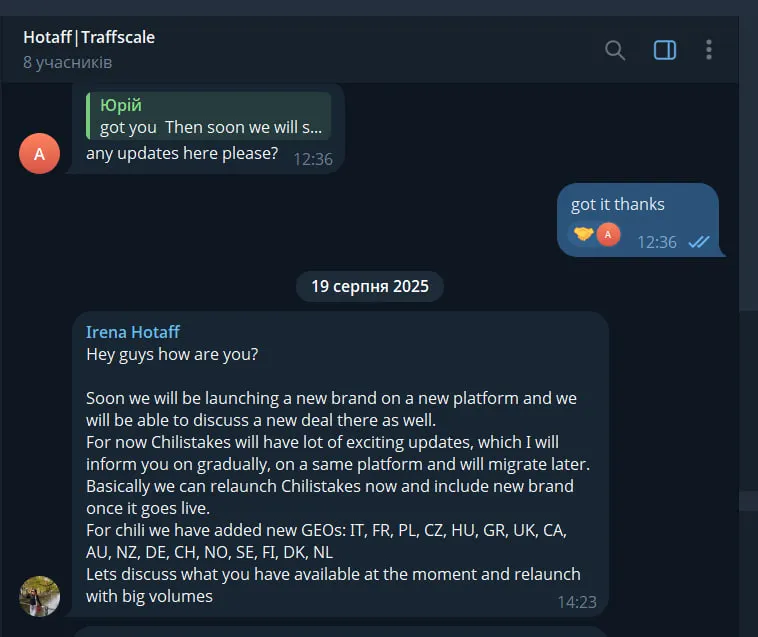The image size is (758, 637).
Task: Open the three-dot chat menu
Action: pos(709,50)
